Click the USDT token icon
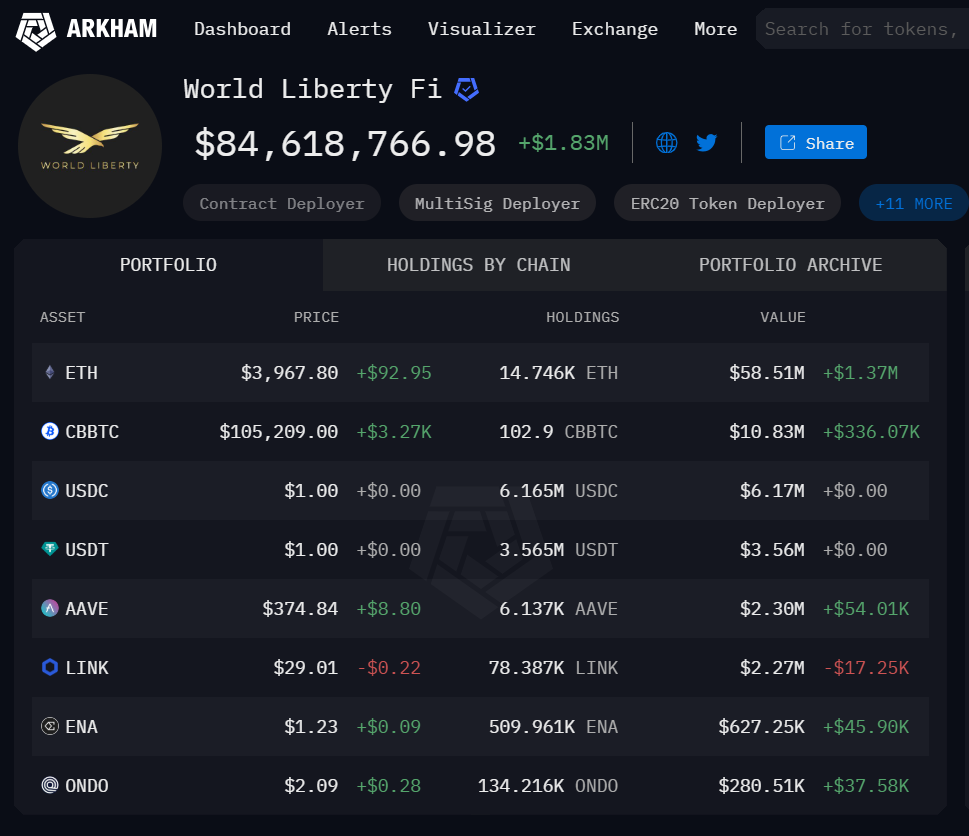This screenshot has width=969, height=836. tap(50, 549)
